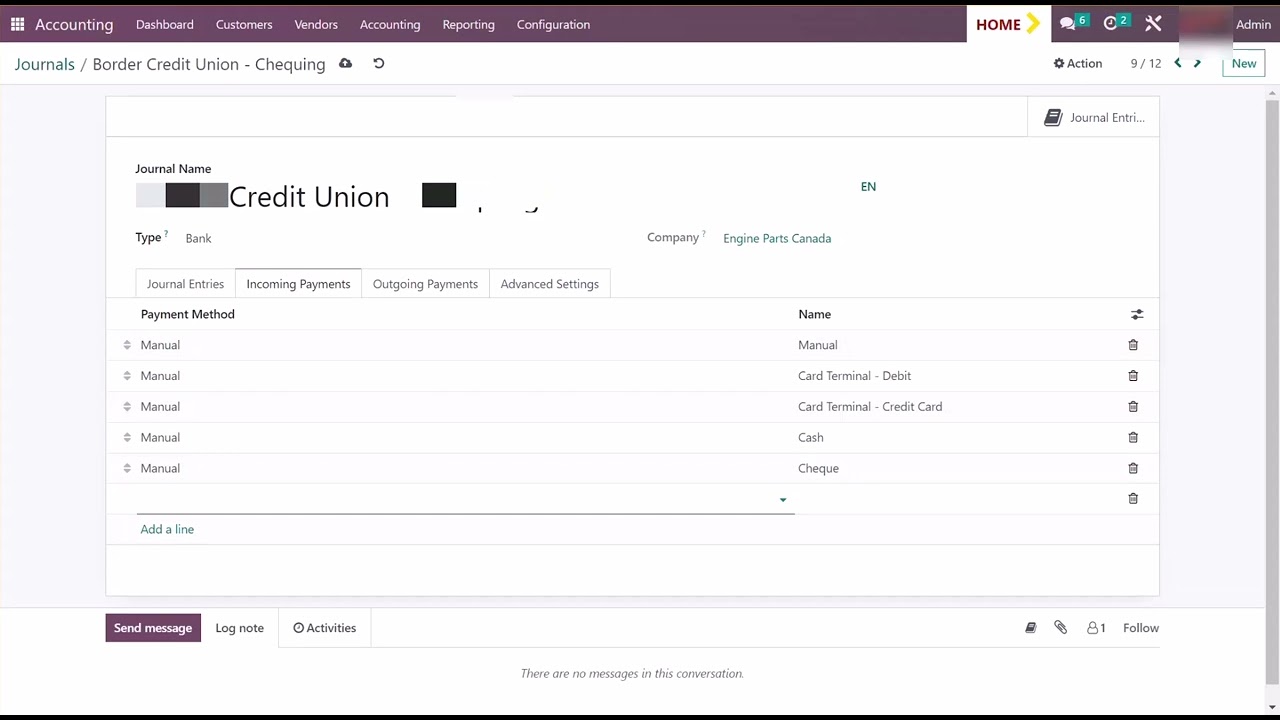Click the drag handle of first Manual row

127,345
